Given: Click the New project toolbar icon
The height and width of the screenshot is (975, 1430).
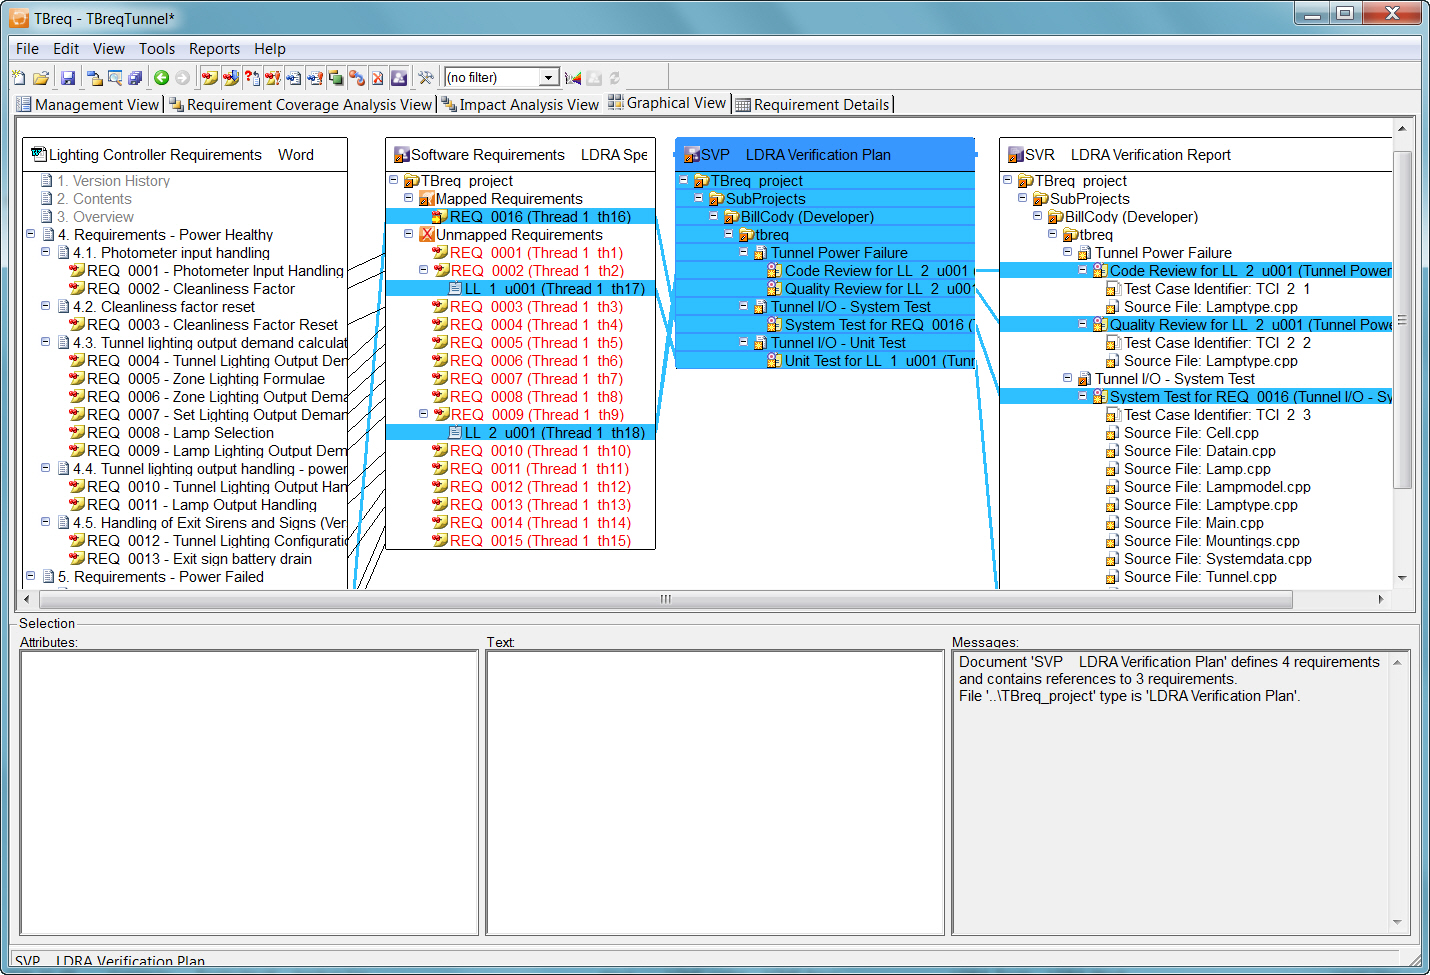Looking at the screenshot, I should coord(19,78).
